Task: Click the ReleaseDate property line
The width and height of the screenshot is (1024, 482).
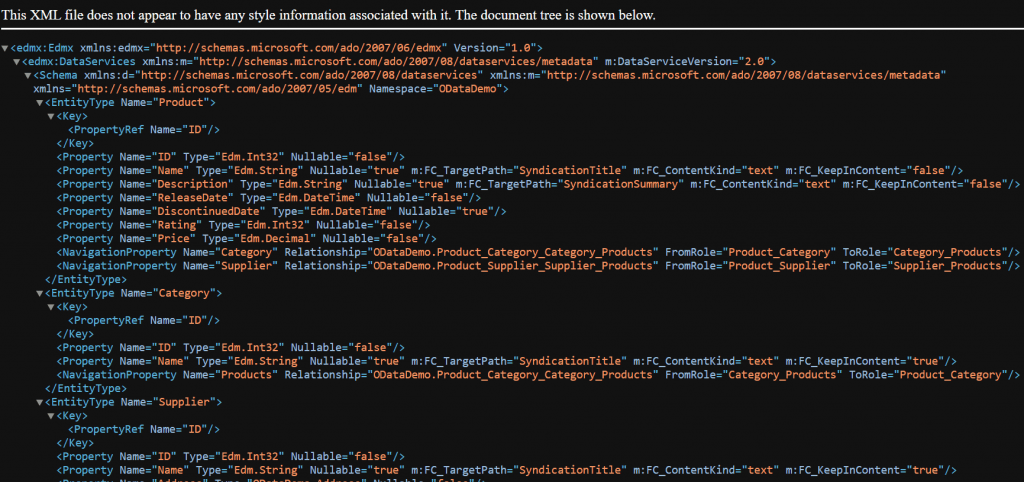Action: 269,197
